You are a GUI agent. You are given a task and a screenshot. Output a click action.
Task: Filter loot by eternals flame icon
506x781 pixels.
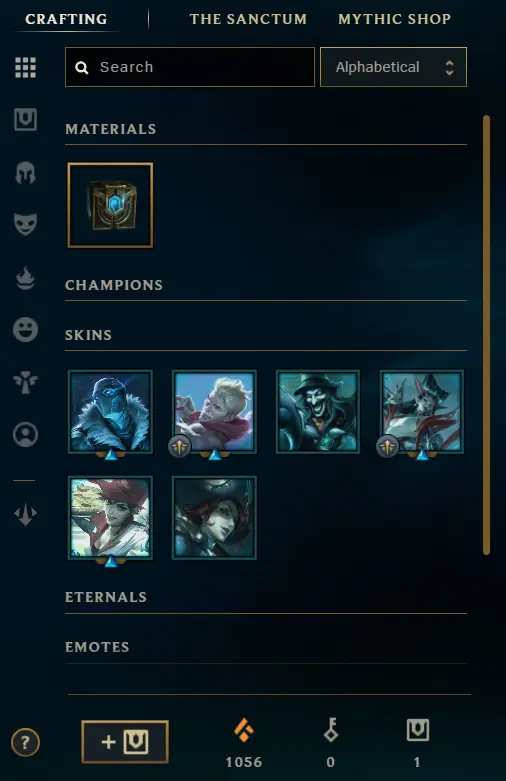point(25,277)
